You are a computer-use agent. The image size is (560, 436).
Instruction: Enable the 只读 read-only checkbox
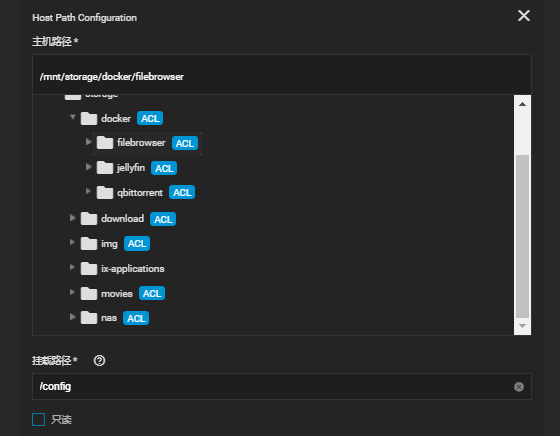[39, 420]
